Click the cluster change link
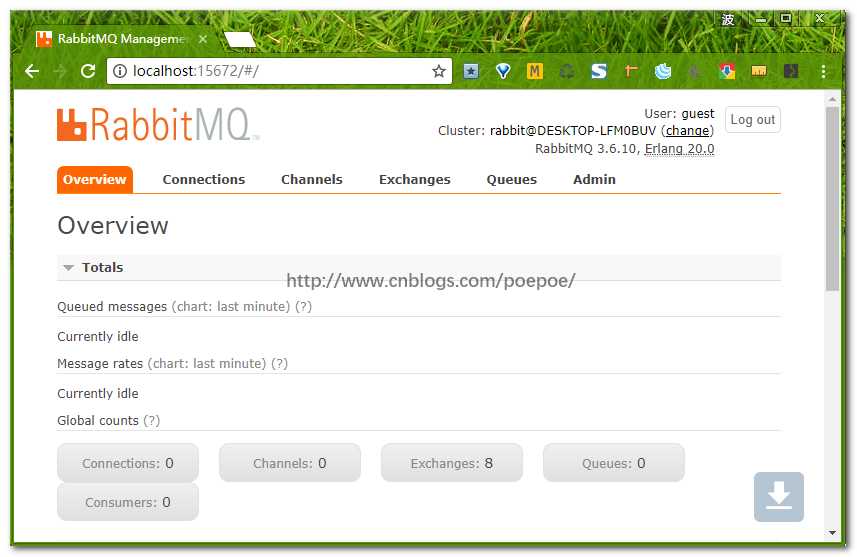Image resolution: width=857 pixels, height=557 pixels. [x=687, y=131]
